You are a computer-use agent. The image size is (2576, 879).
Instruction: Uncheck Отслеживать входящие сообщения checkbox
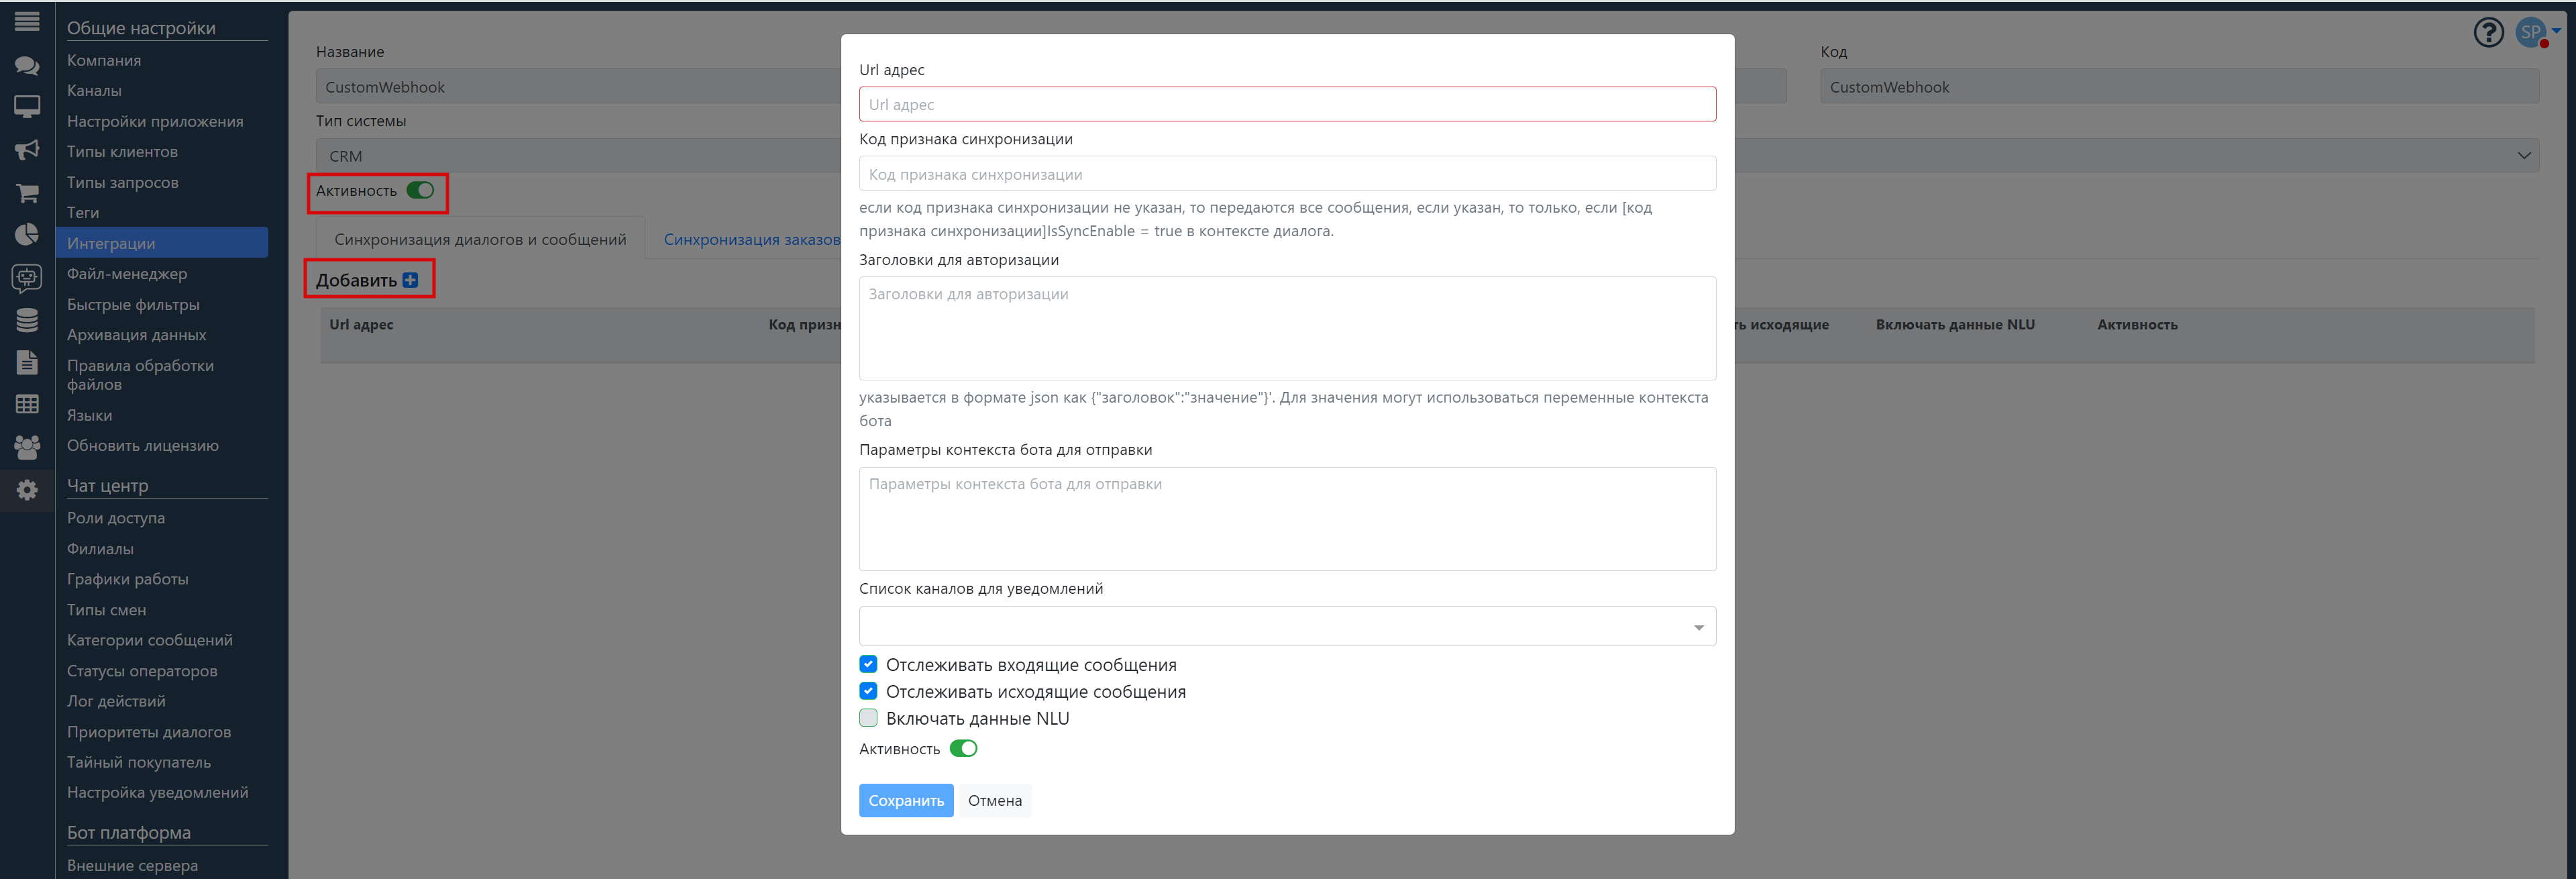pyautogui.click(x=868, y=664)
